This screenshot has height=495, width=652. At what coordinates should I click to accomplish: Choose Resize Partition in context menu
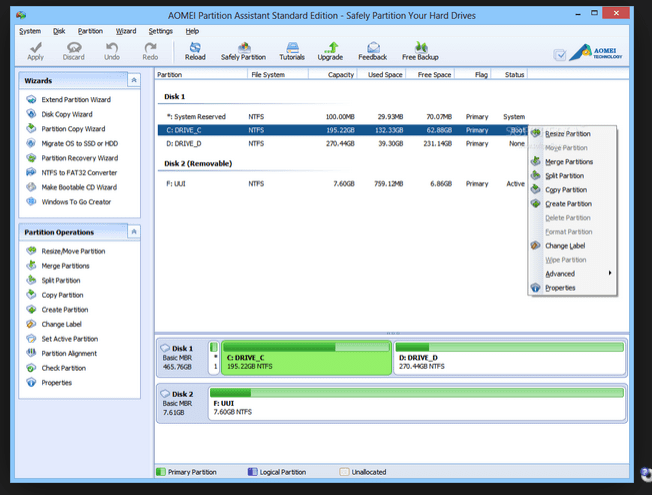[573, 134]
